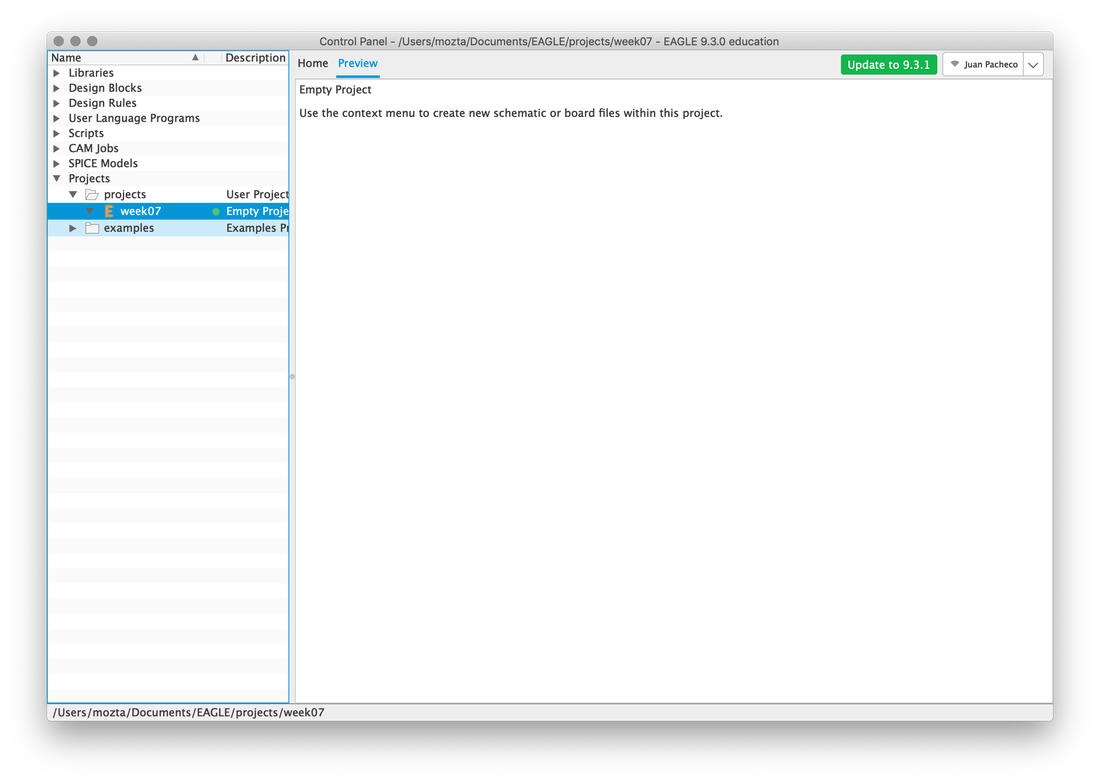Select the projects folder row label

point(125,194)
